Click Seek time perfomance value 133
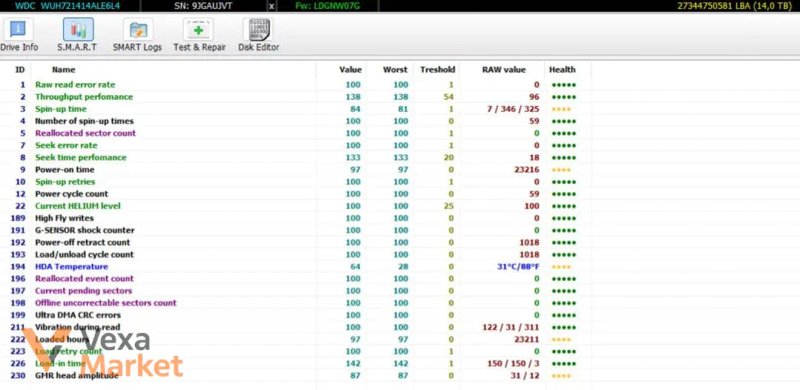800x390 pixels. point(353,158)
